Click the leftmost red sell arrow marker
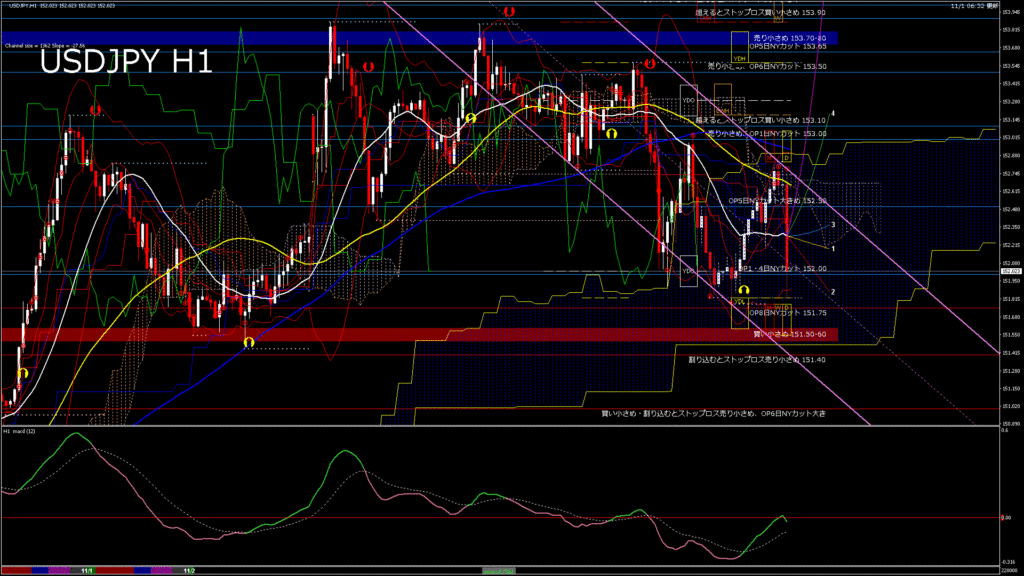The image size is (1024, 576). (96, 110)
